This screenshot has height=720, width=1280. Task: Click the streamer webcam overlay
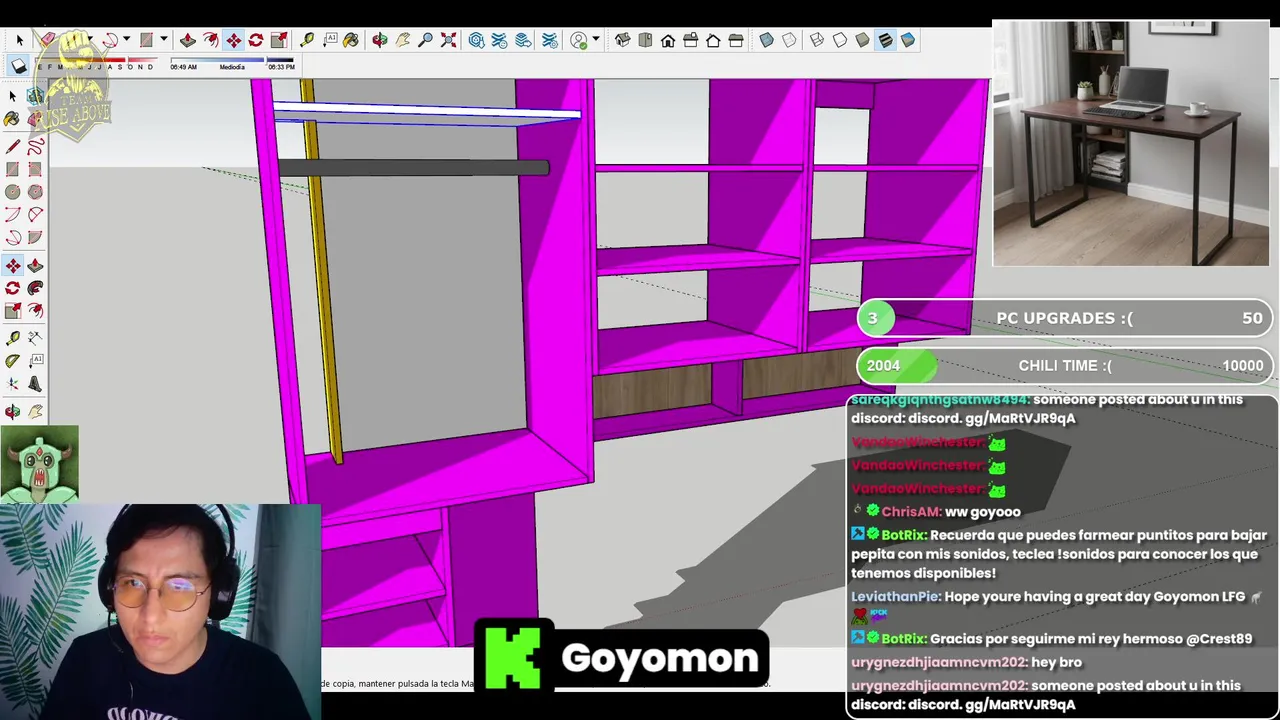[x=160, y=612]
